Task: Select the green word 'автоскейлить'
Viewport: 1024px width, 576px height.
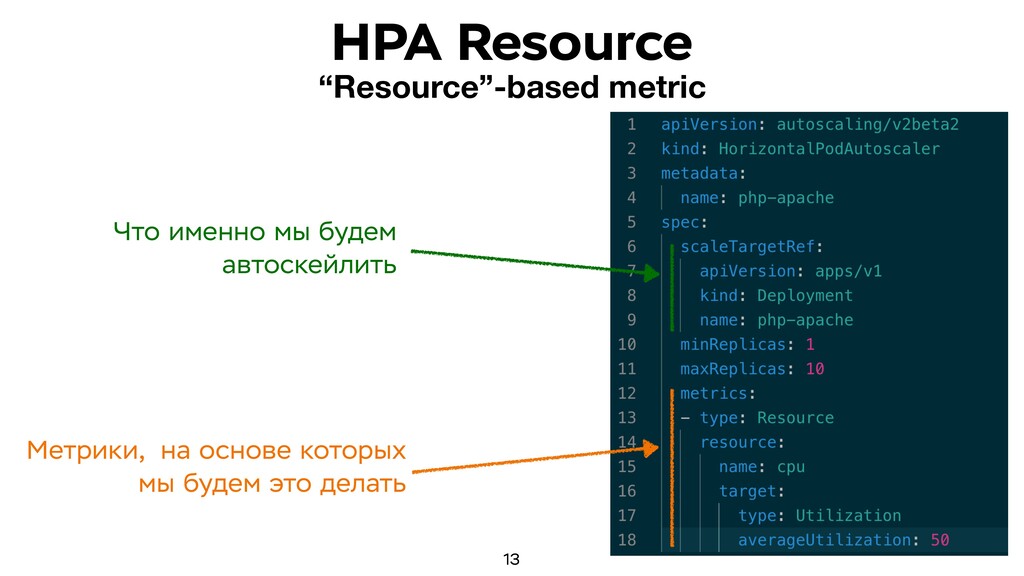Action: point(309,265)
